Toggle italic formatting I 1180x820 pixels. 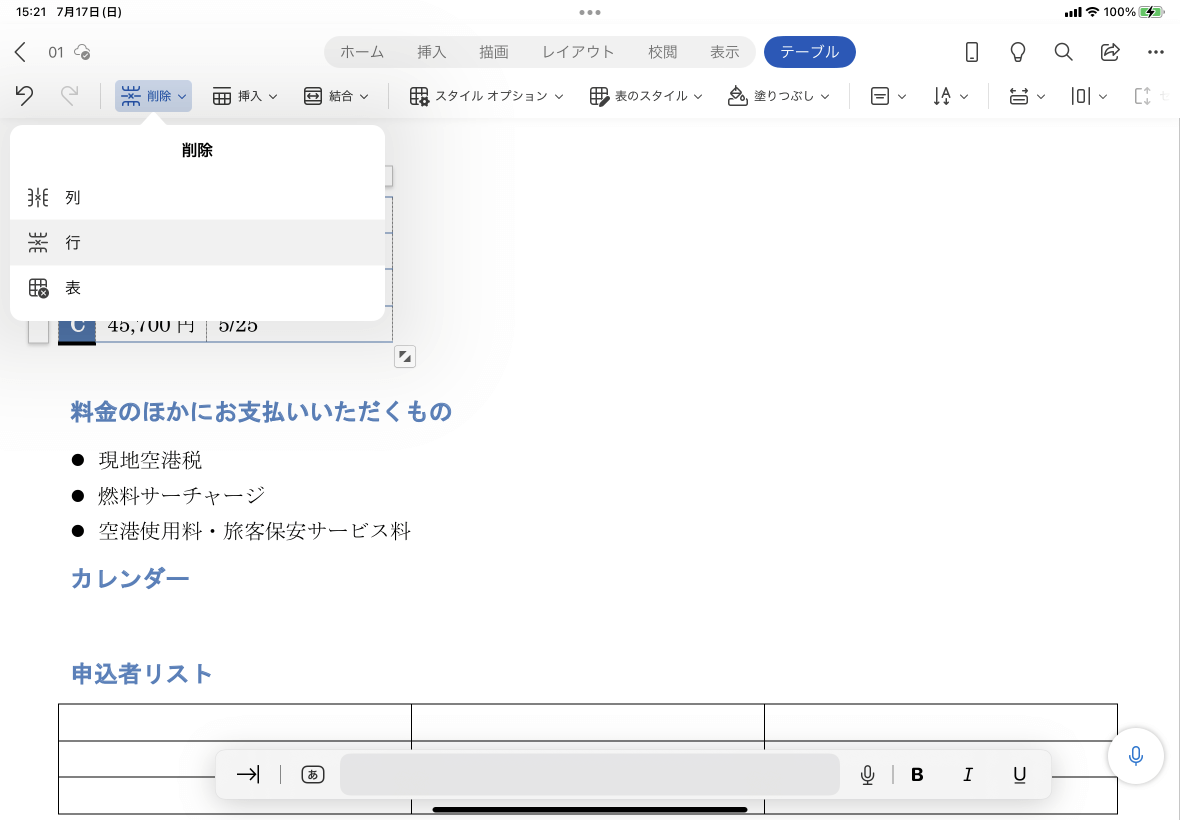click(x=968, y=774)
